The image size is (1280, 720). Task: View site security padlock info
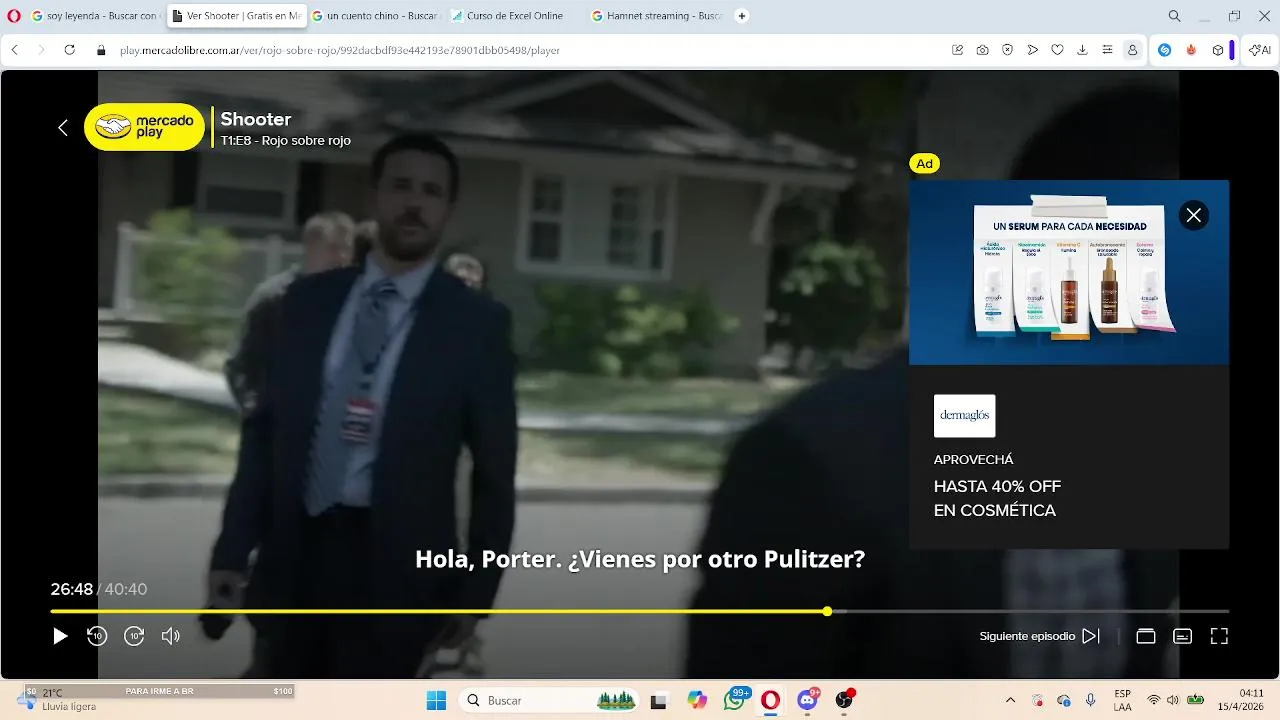[x=101, y=50]
